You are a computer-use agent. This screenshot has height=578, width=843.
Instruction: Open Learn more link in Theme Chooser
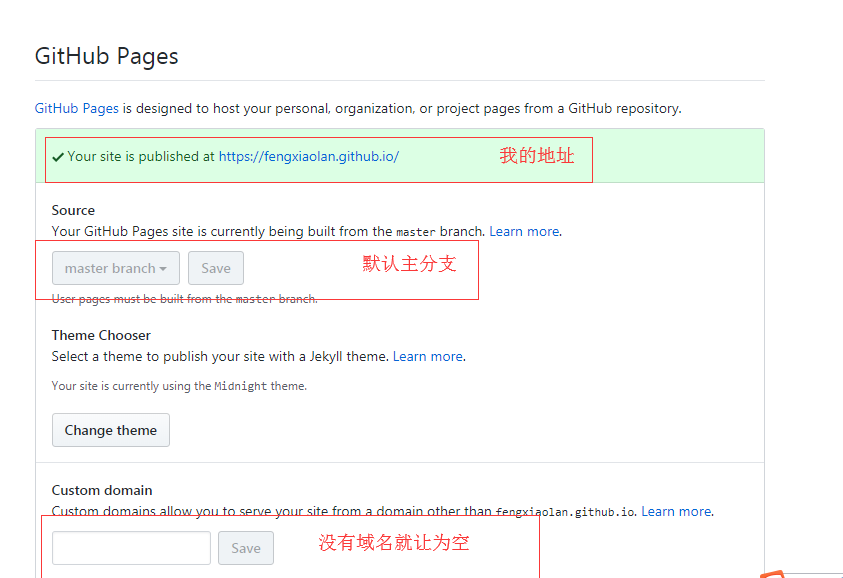(428, 356)
